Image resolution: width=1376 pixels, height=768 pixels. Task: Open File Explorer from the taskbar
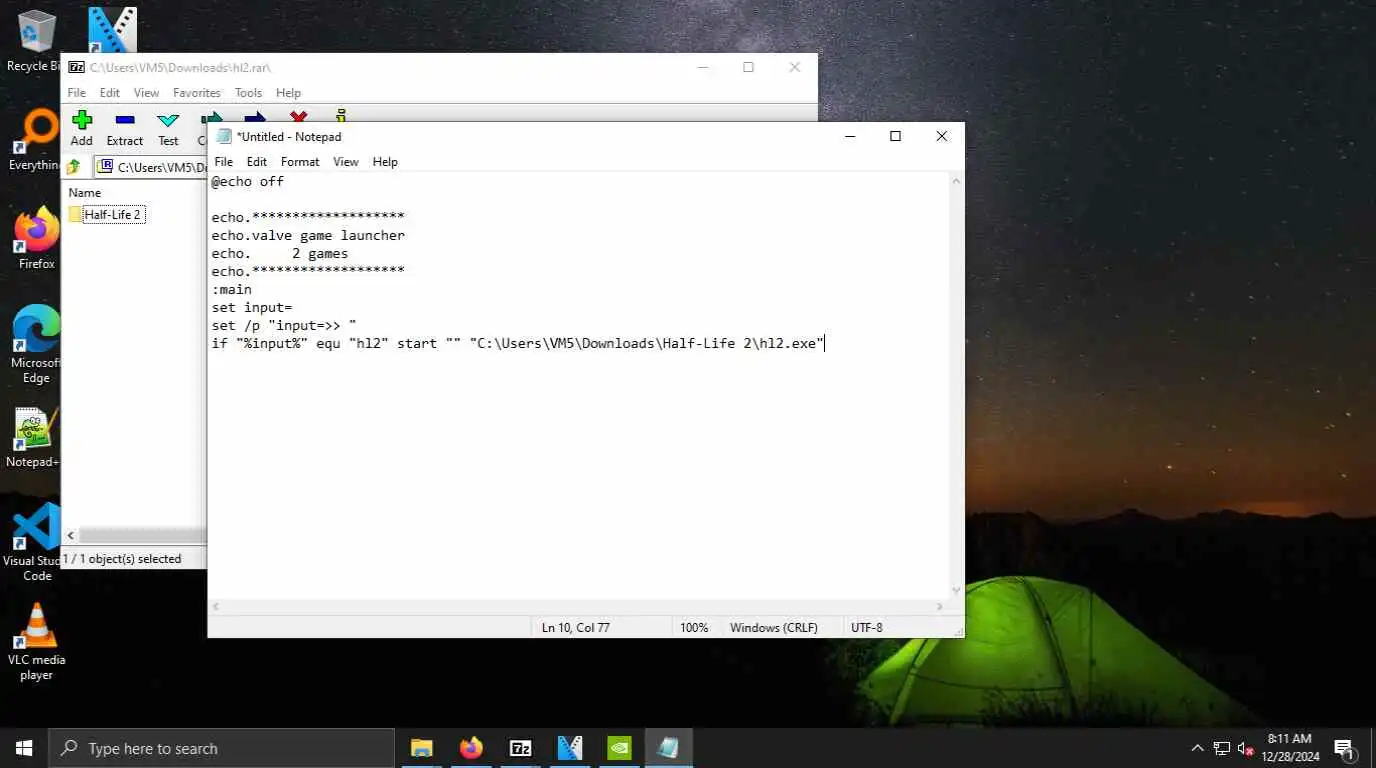pyautogui.click(x=421, y=748)
